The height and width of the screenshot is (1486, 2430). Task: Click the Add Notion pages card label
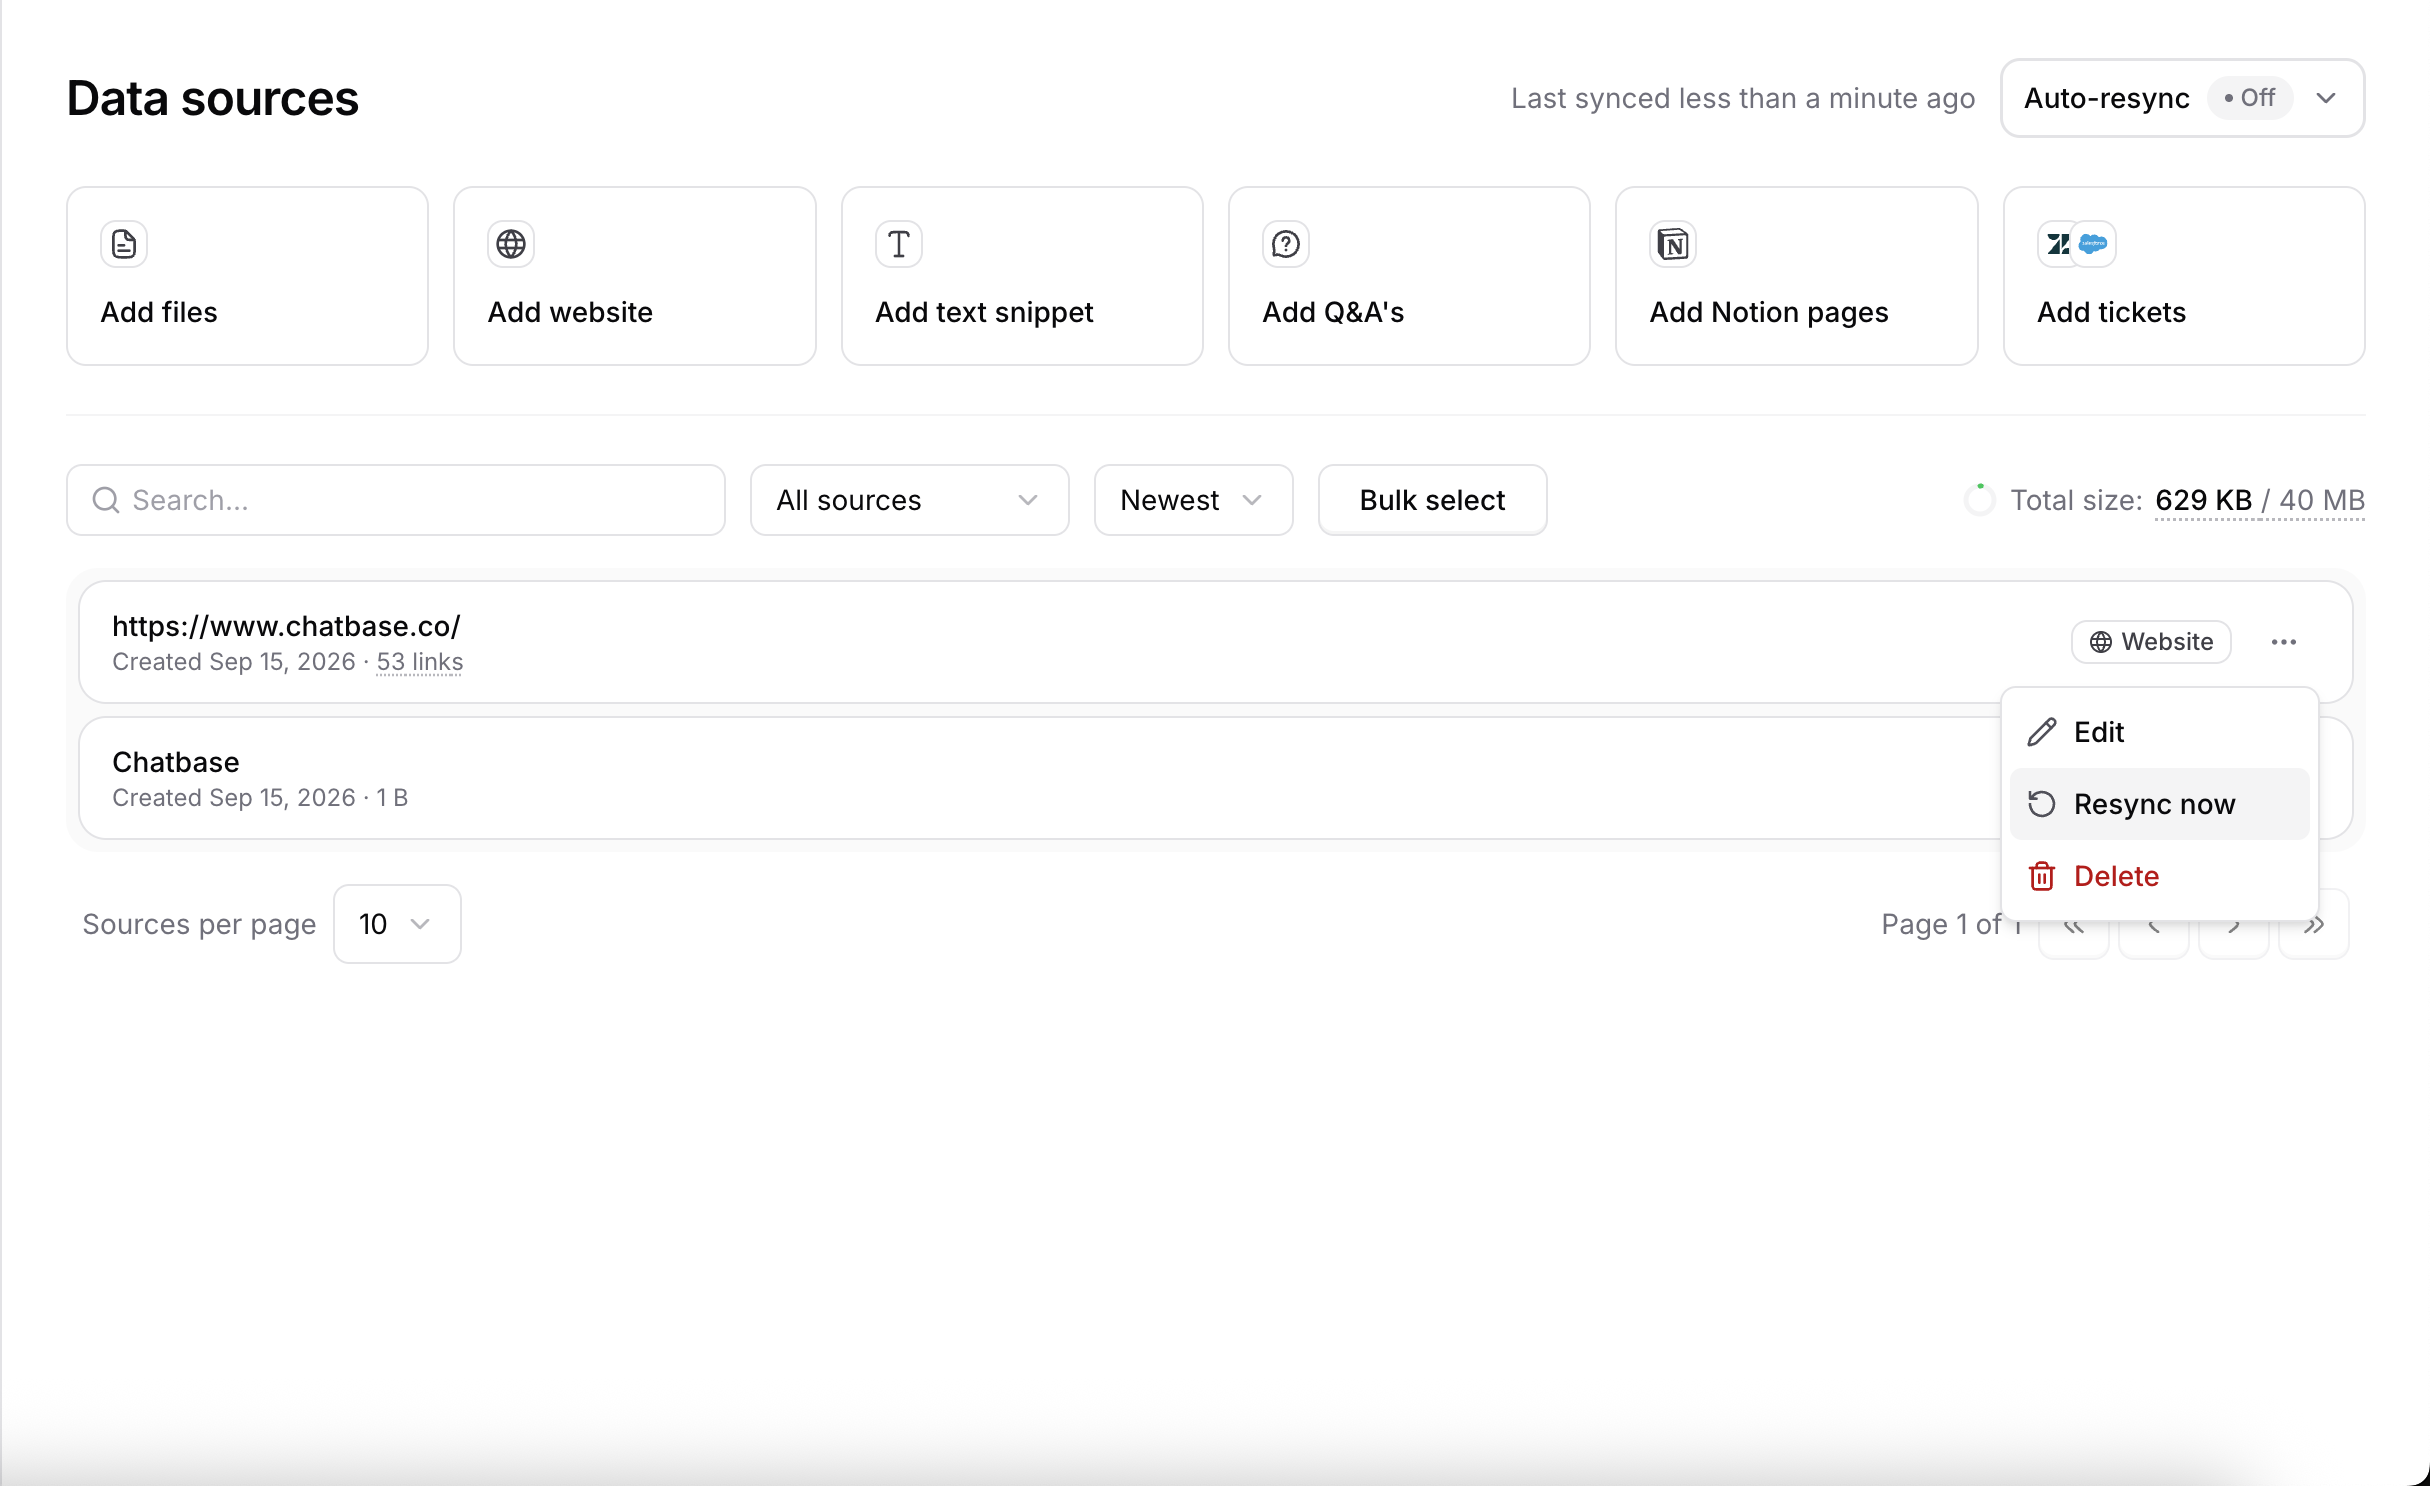pyautogui.click(x=1769, y=313)
